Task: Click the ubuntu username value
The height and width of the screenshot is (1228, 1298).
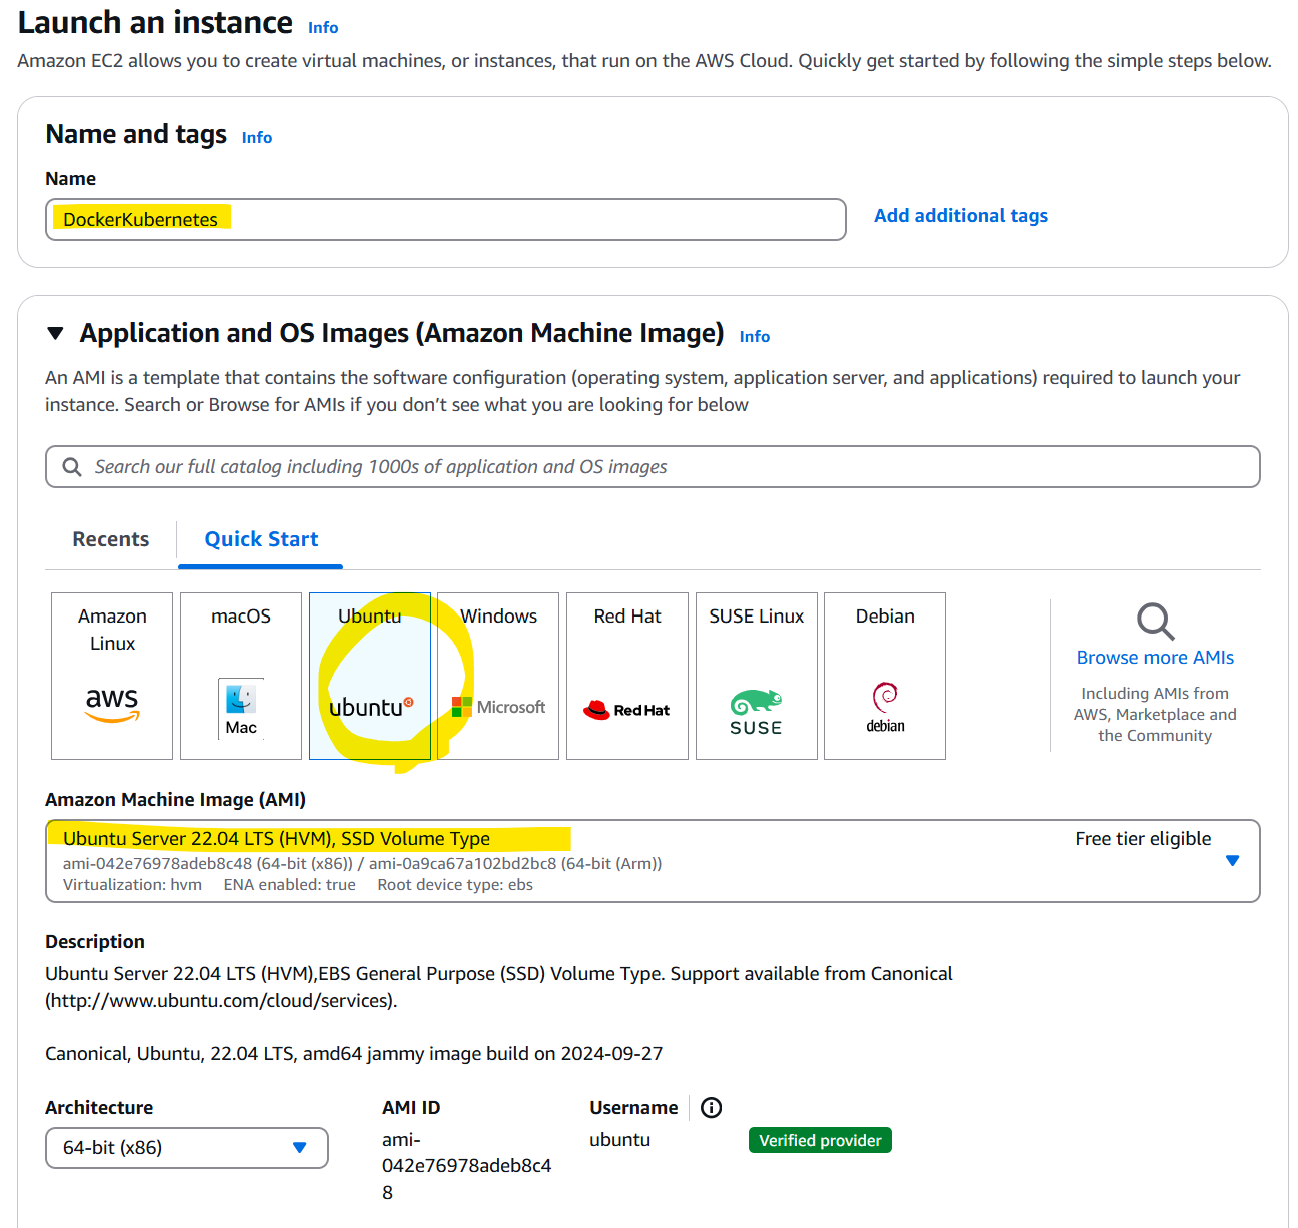Action: pyautogui.click(x=620, y=1140)
